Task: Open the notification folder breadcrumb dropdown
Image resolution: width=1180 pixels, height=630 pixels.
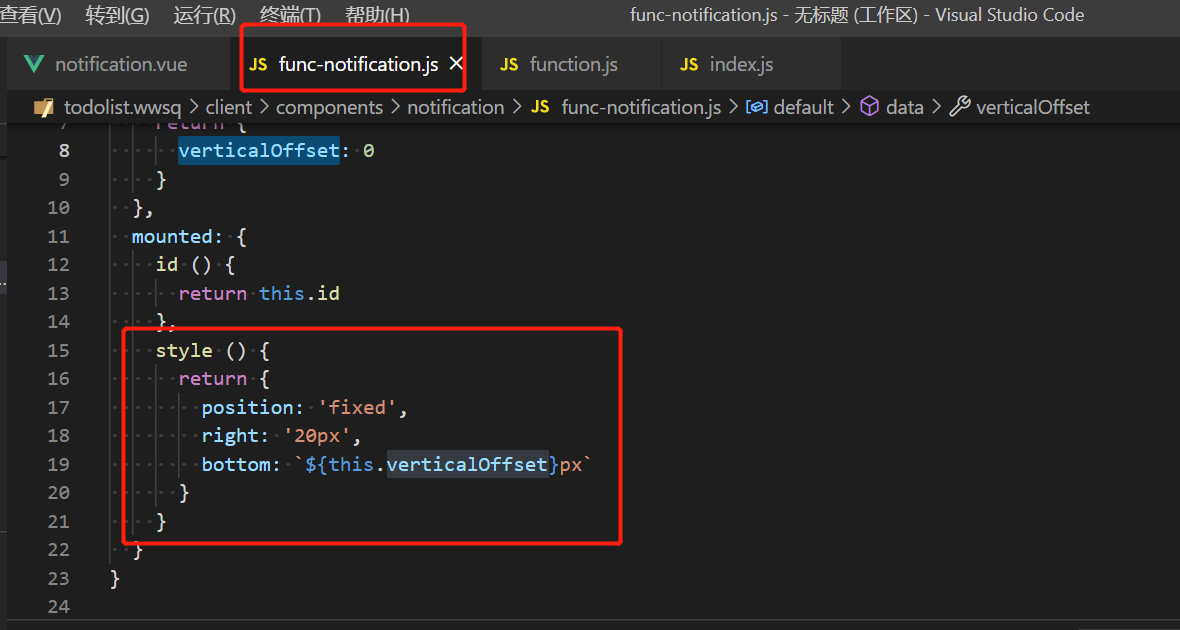Action: coord(455,107)
